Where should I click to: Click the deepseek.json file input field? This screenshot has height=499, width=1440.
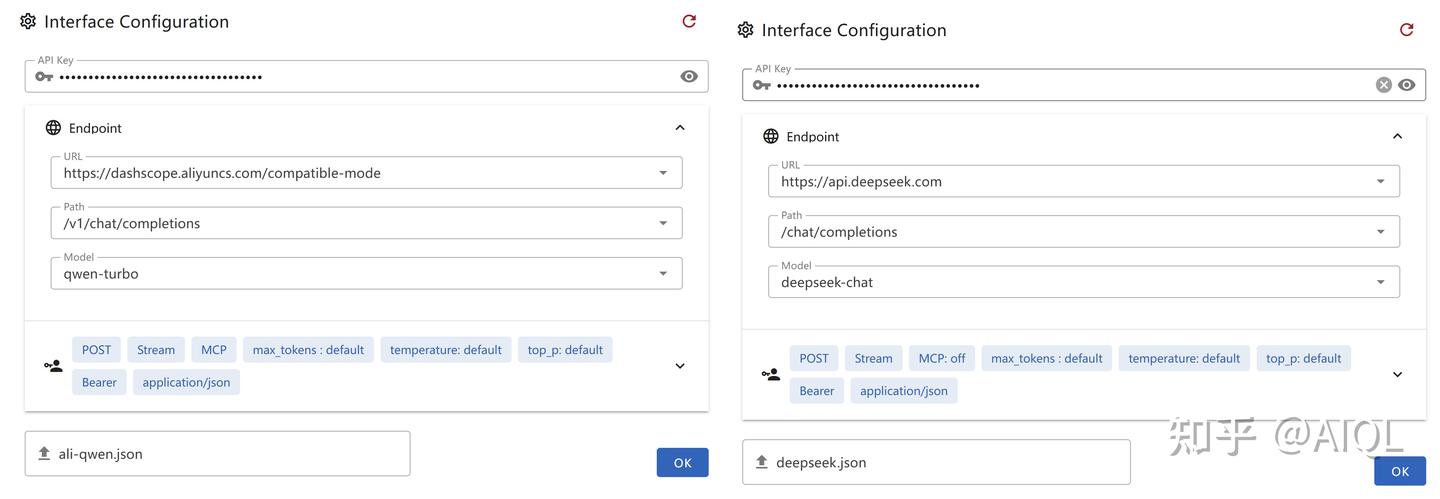[936, 462]
